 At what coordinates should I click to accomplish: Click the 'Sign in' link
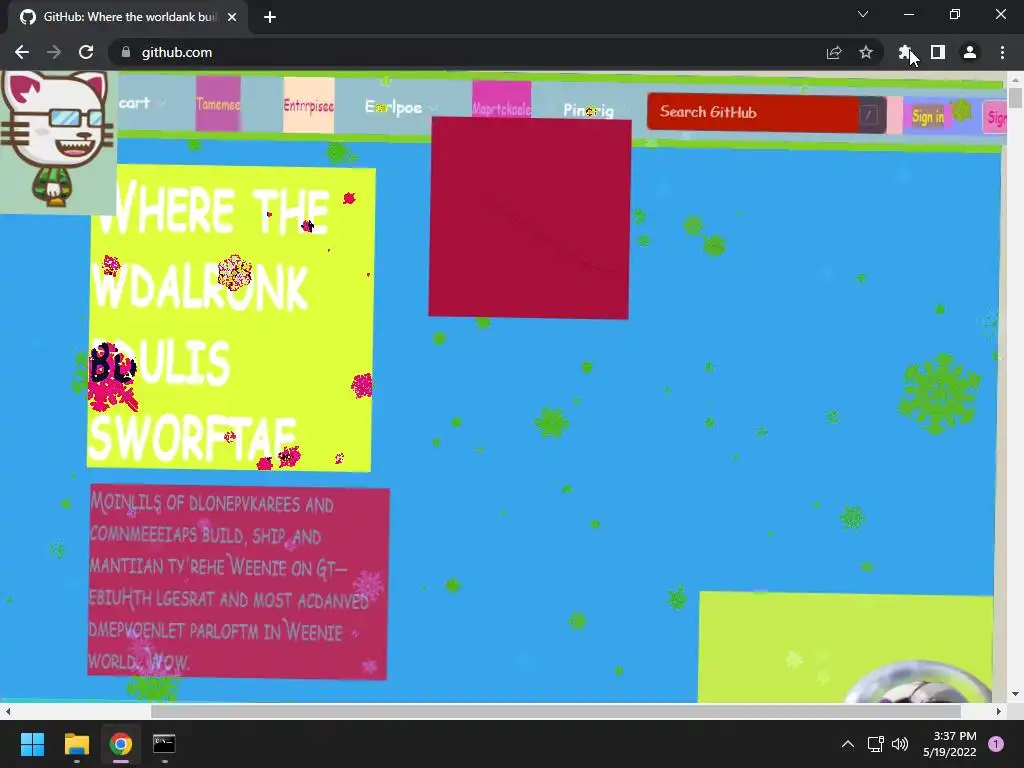928,117
